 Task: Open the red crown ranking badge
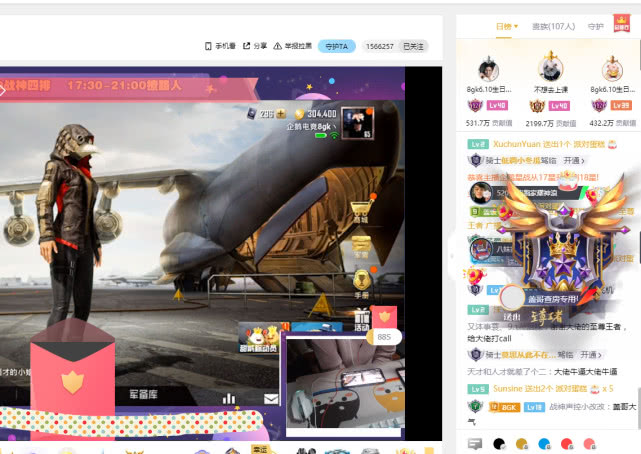pyautogui.click(x=621, y=23)
